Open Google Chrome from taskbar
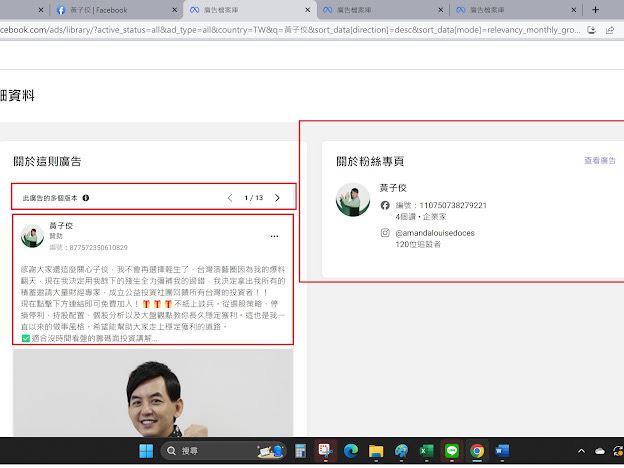 tap(476, 451)
